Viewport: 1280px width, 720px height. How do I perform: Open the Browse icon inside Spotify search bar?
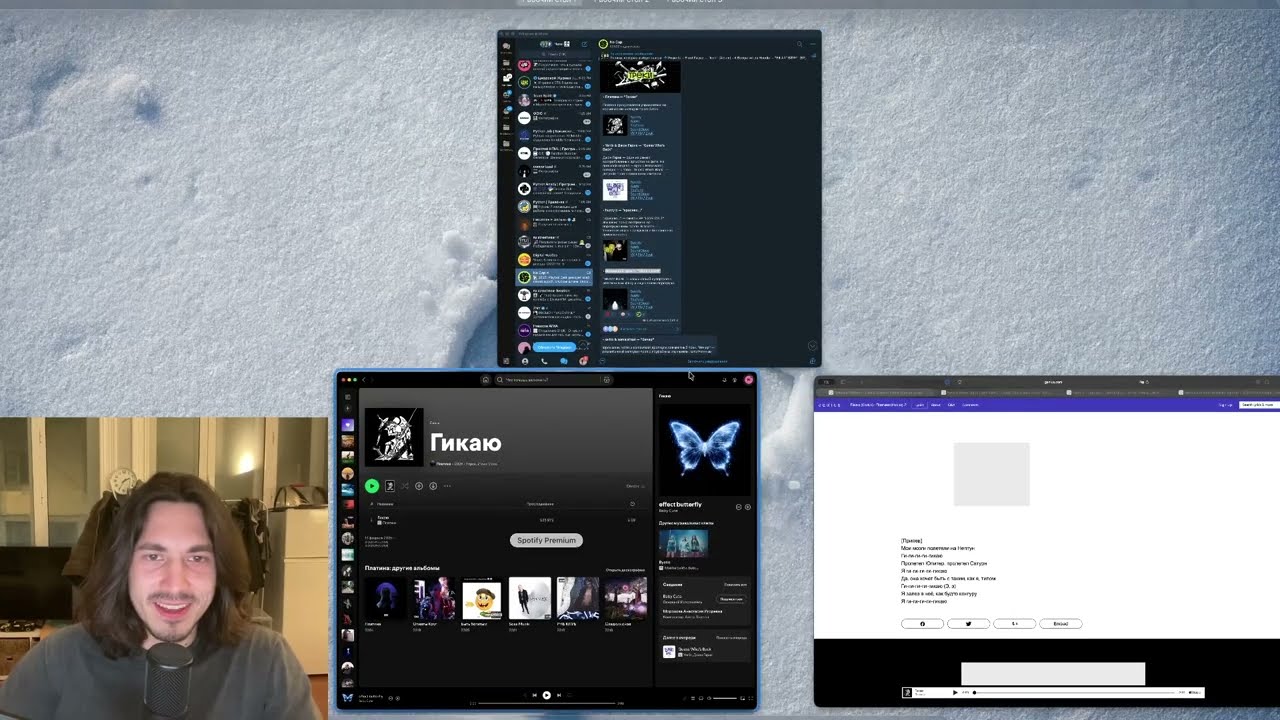coord(606,379)
